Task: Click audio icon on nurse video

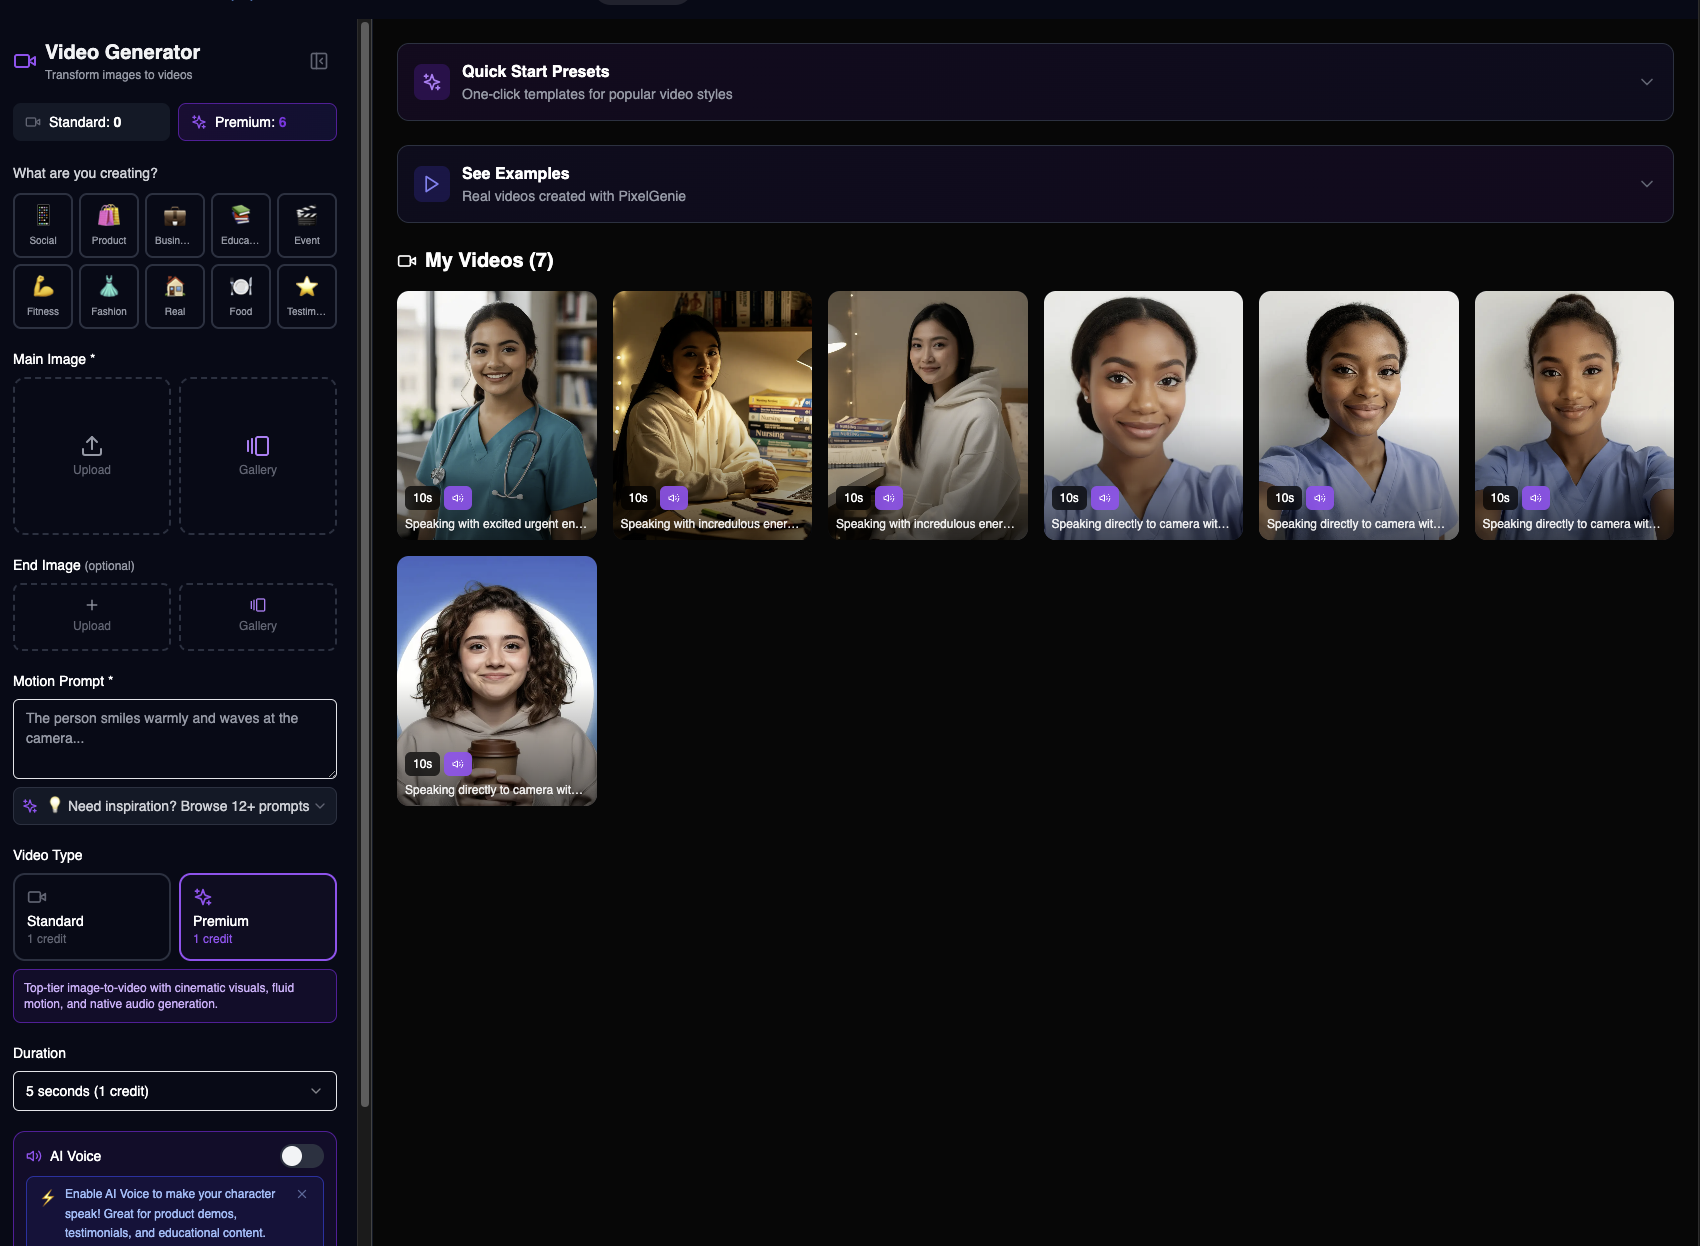Action: point(458,498)
